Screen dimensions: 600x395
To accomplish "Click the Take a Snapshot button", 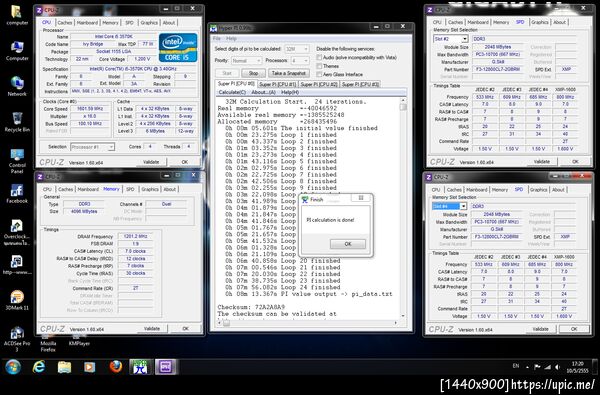I will [x=289, y=73].
